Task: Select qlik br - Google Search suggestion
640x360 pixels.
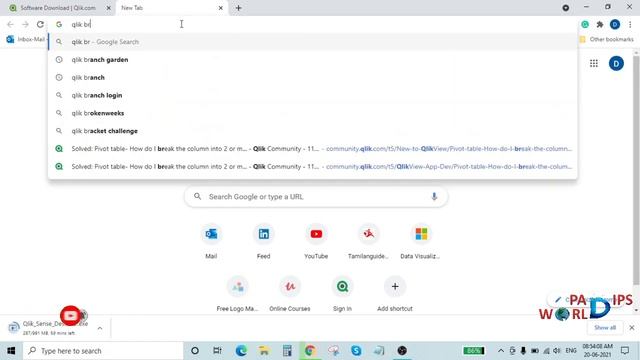Action: (313, 42)
